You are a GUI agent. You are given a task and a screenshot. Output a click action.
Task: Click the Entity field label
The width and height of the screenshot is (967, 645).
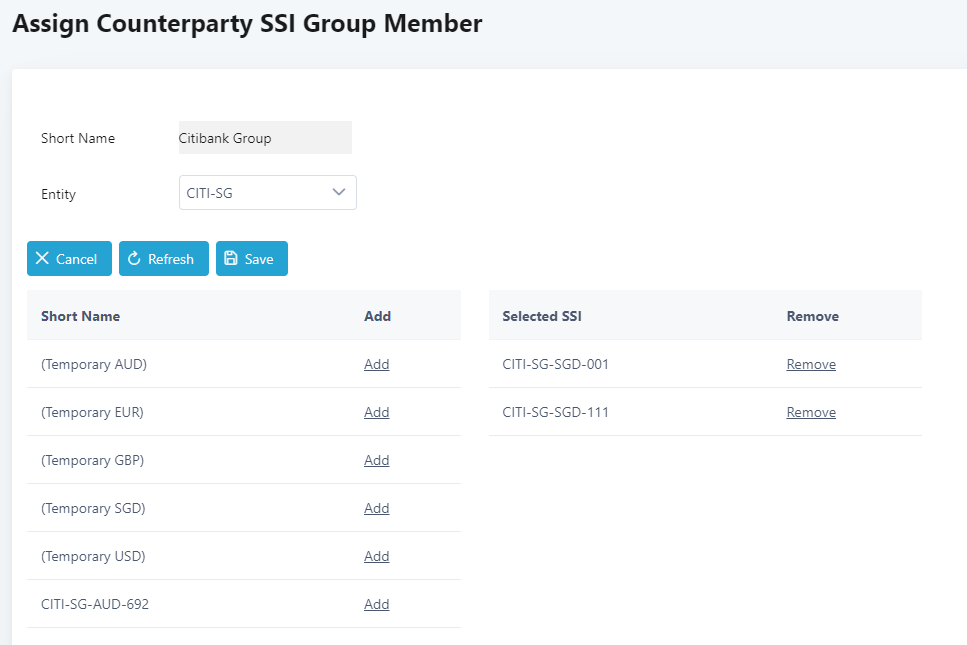tap(58, 195)
